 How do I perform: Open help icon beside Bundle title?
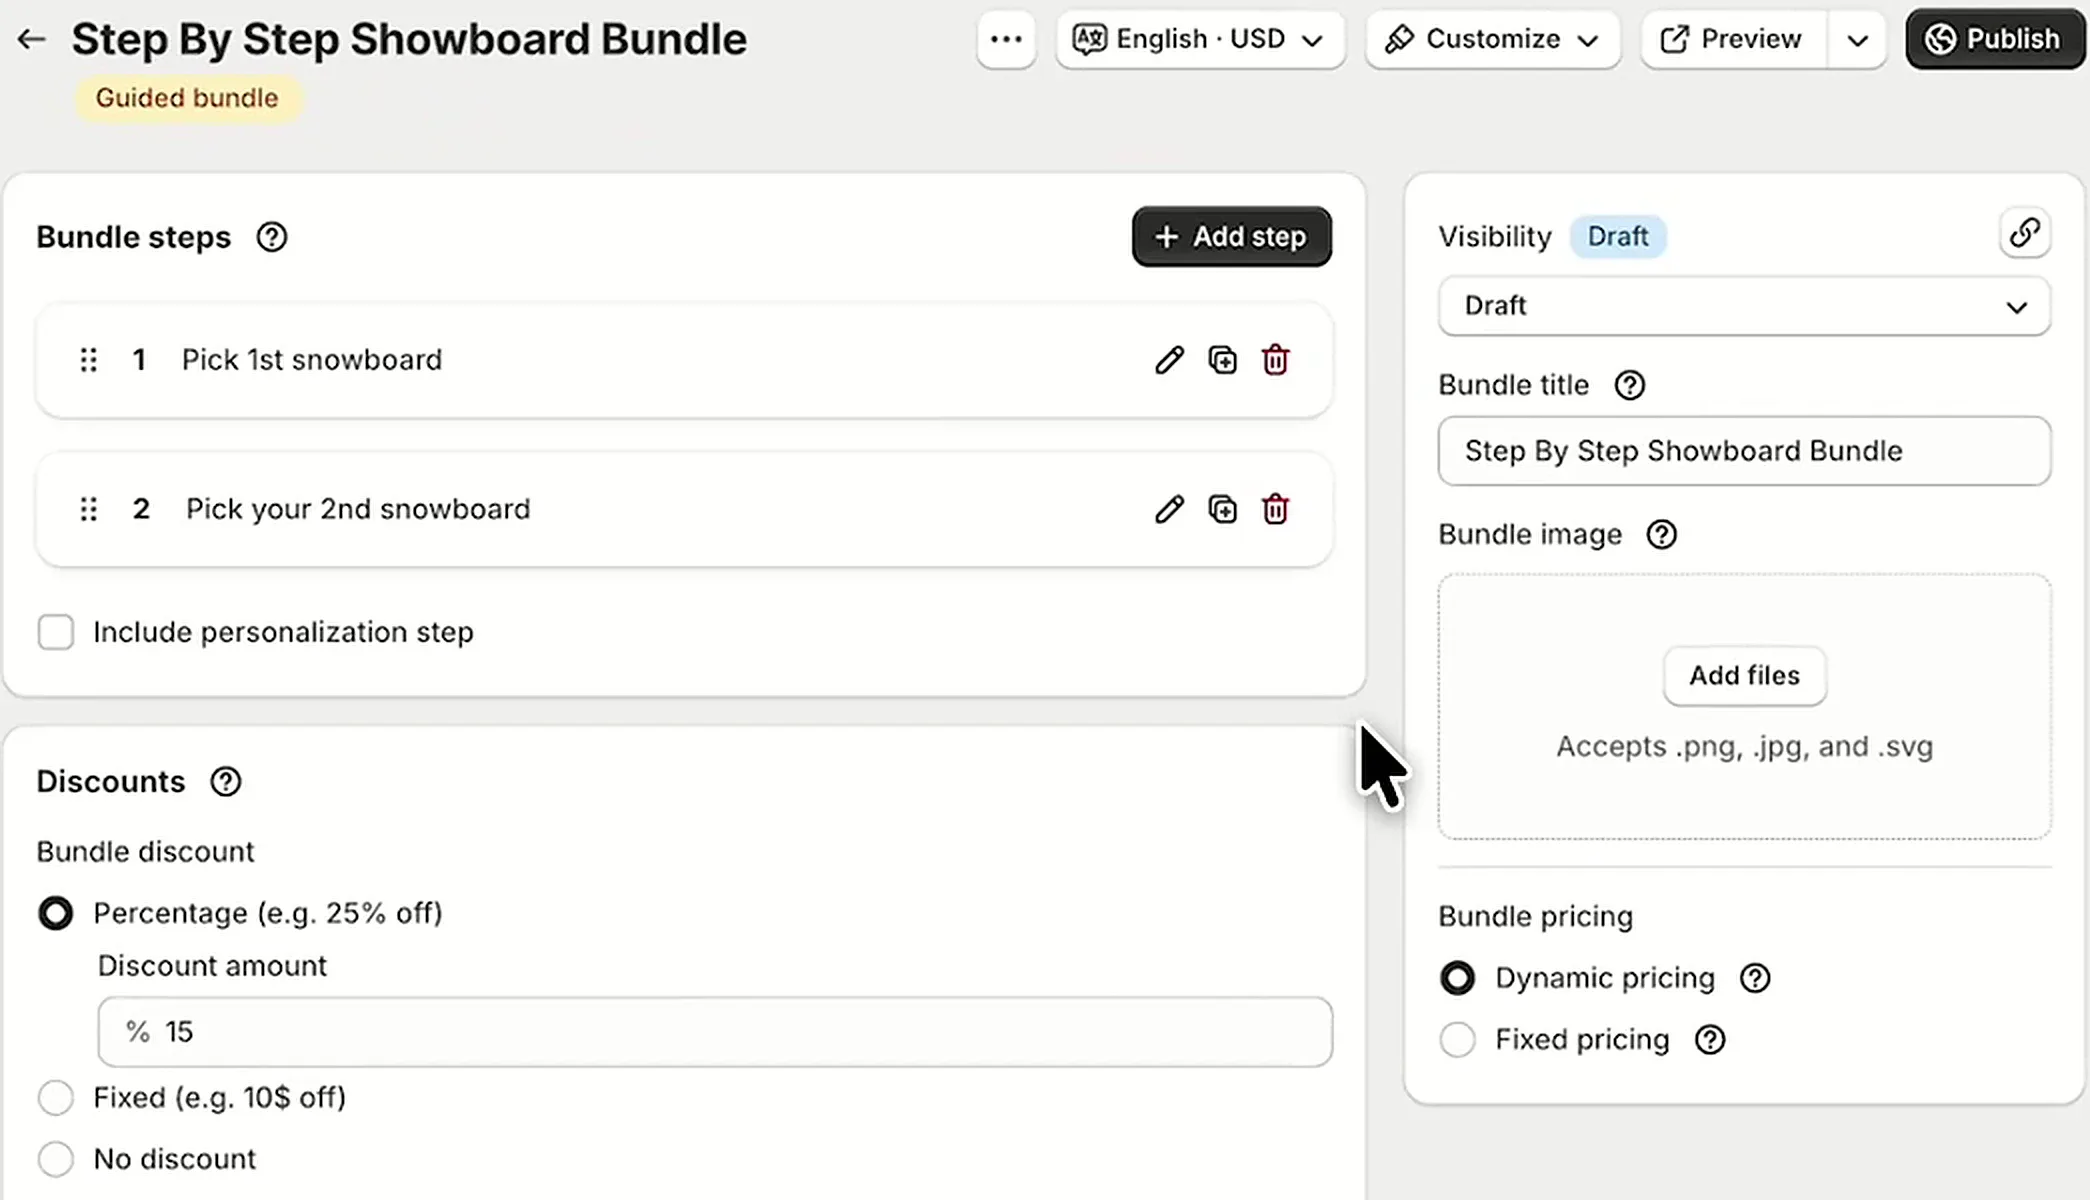click(x=1630, y=385)
